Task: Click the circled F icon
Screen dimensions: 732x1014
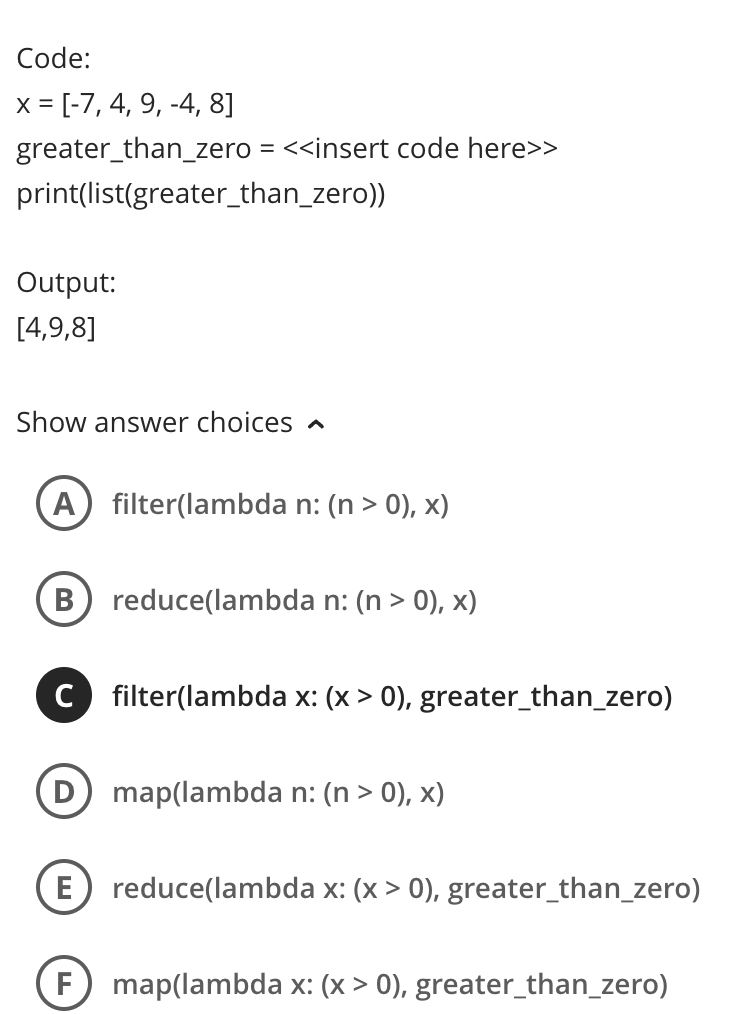Action: click(63, 984)
